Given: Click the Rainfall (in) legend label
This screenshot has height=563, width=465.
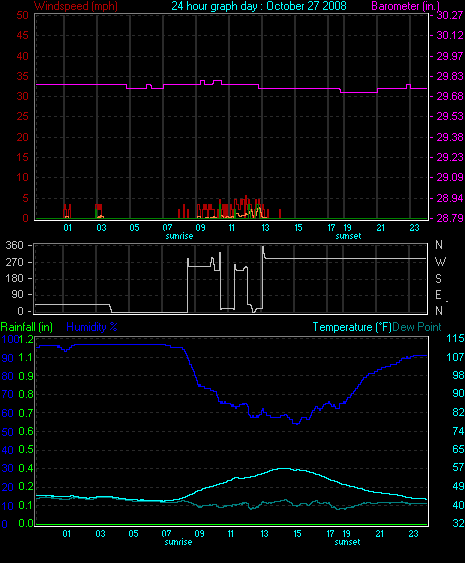Looking at the screenshot, I should [x=27, y=327].
